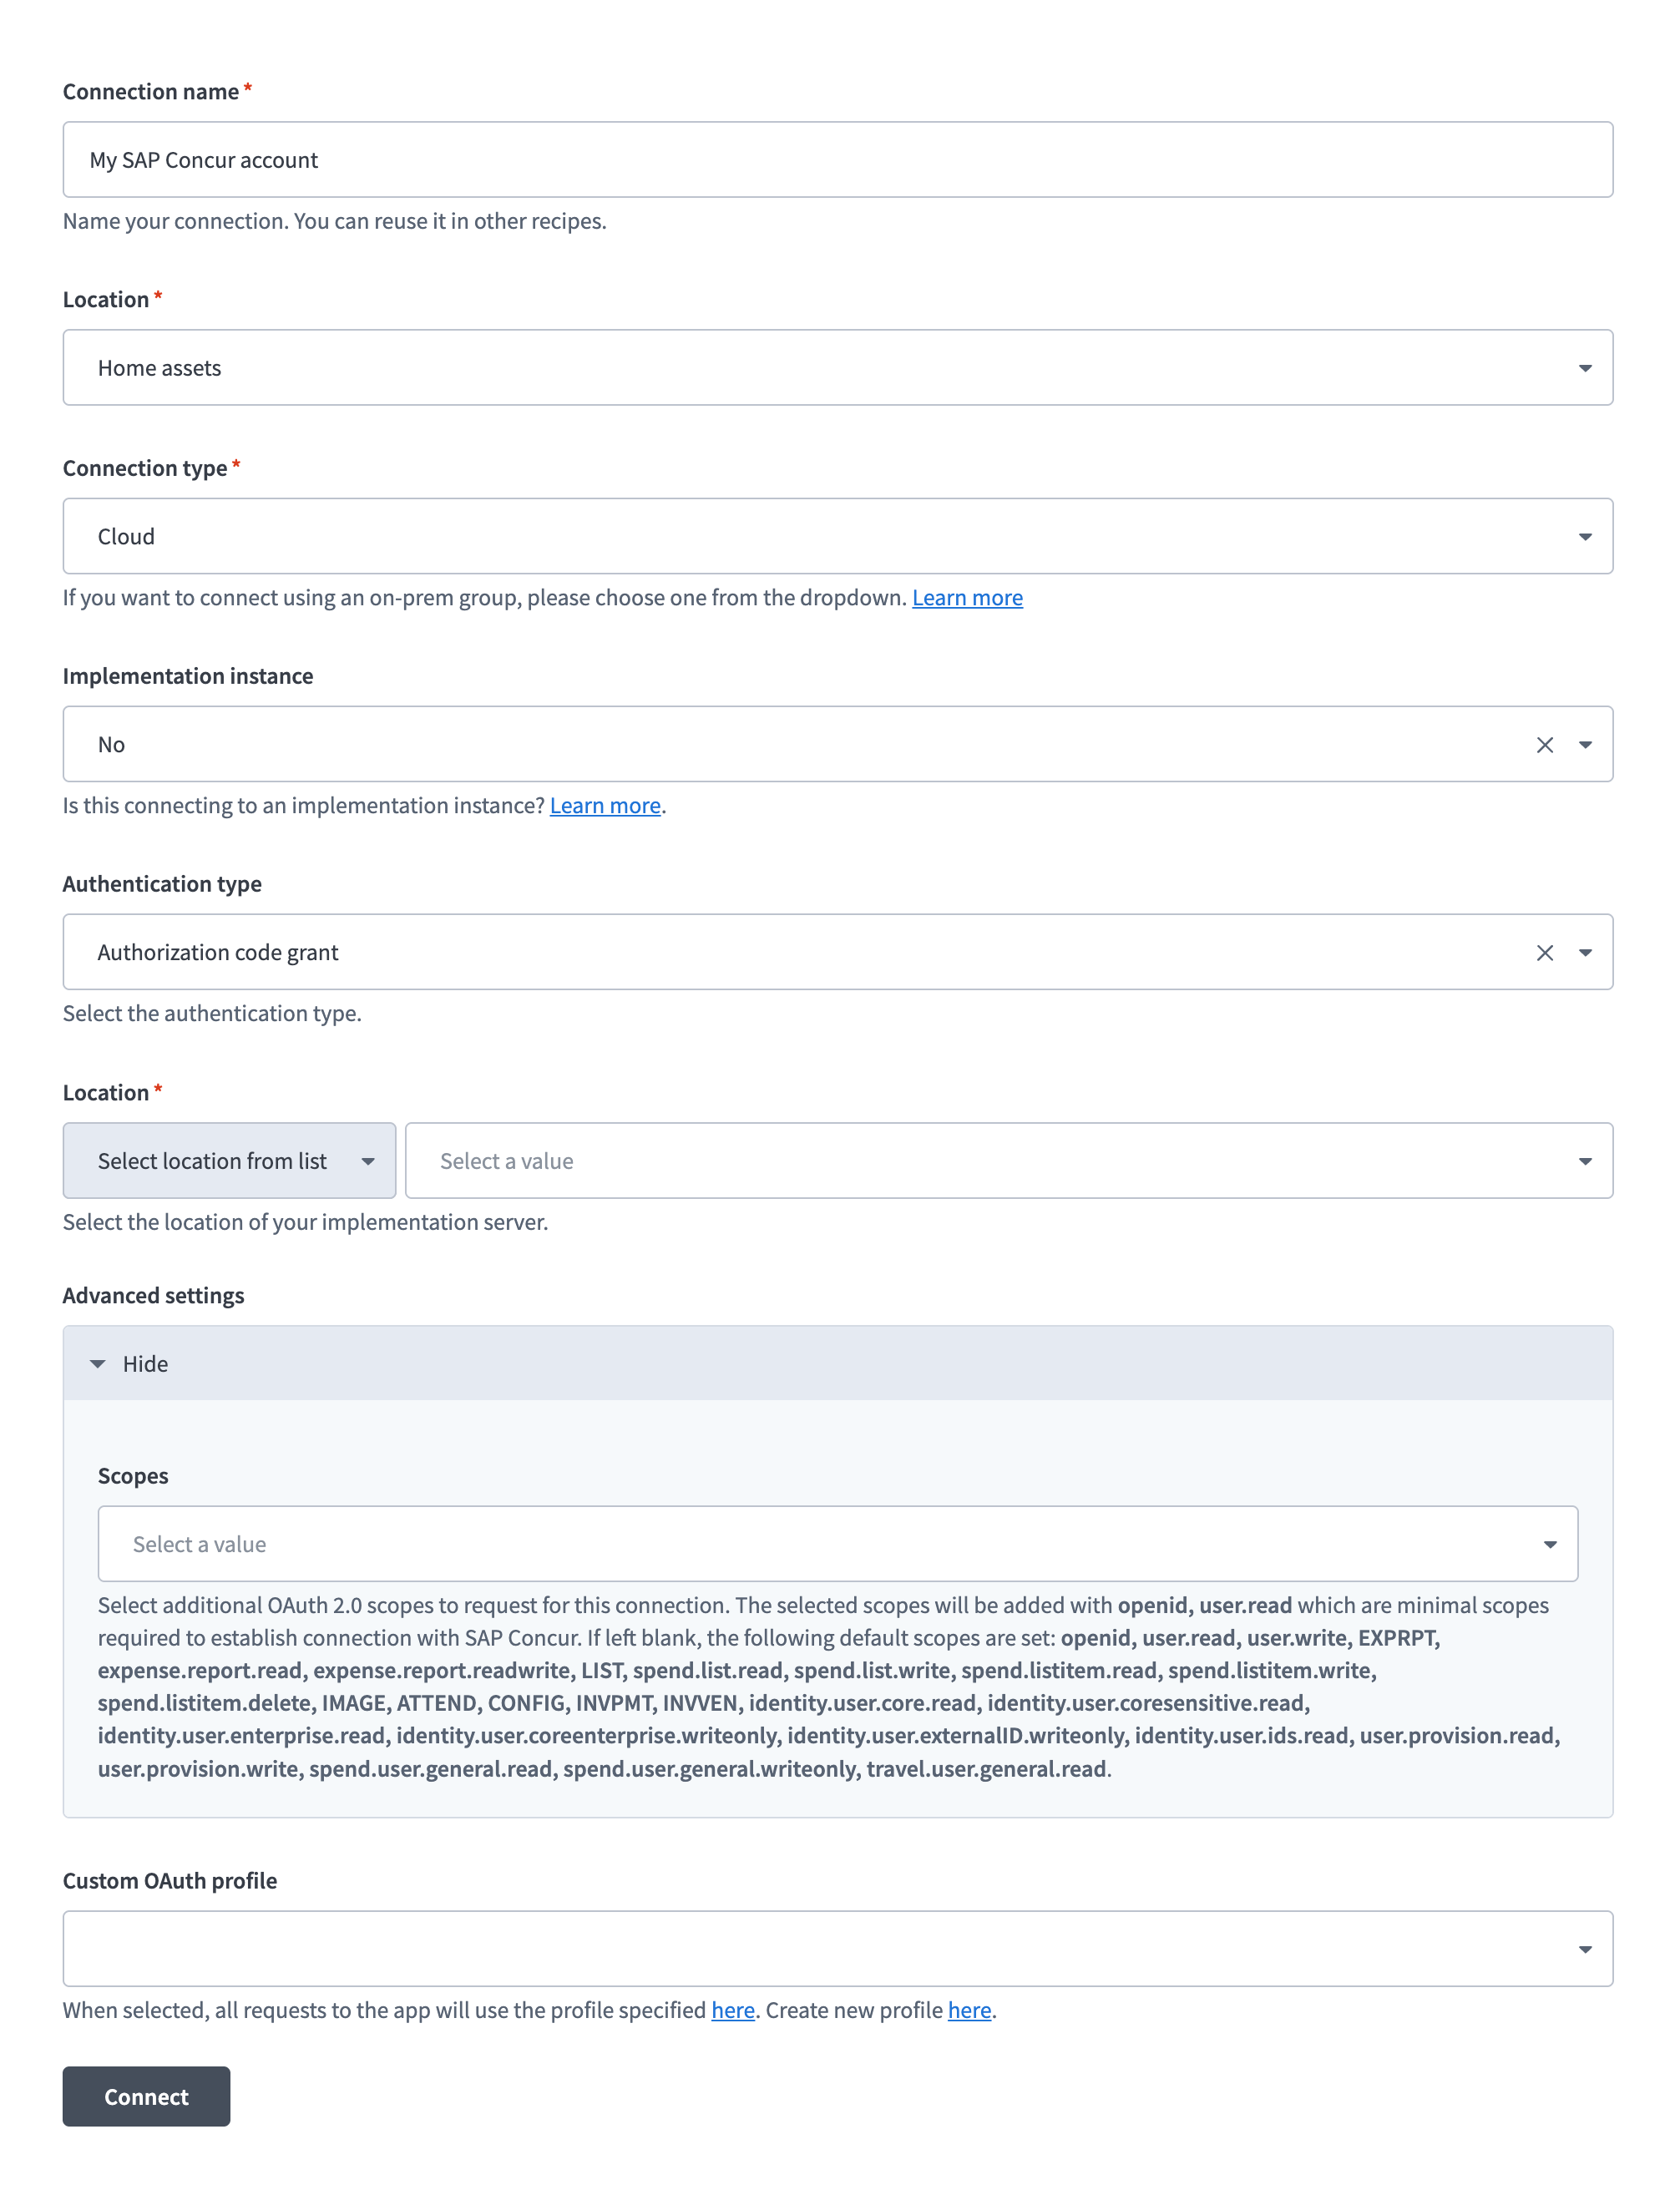Open the Connection type dropdown

click(840, 536)
